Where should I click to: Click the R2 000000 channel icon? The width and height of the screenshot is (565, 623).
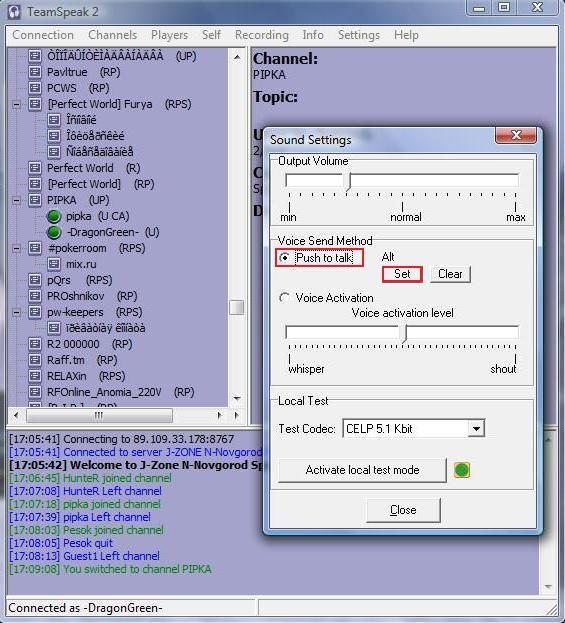35,344
